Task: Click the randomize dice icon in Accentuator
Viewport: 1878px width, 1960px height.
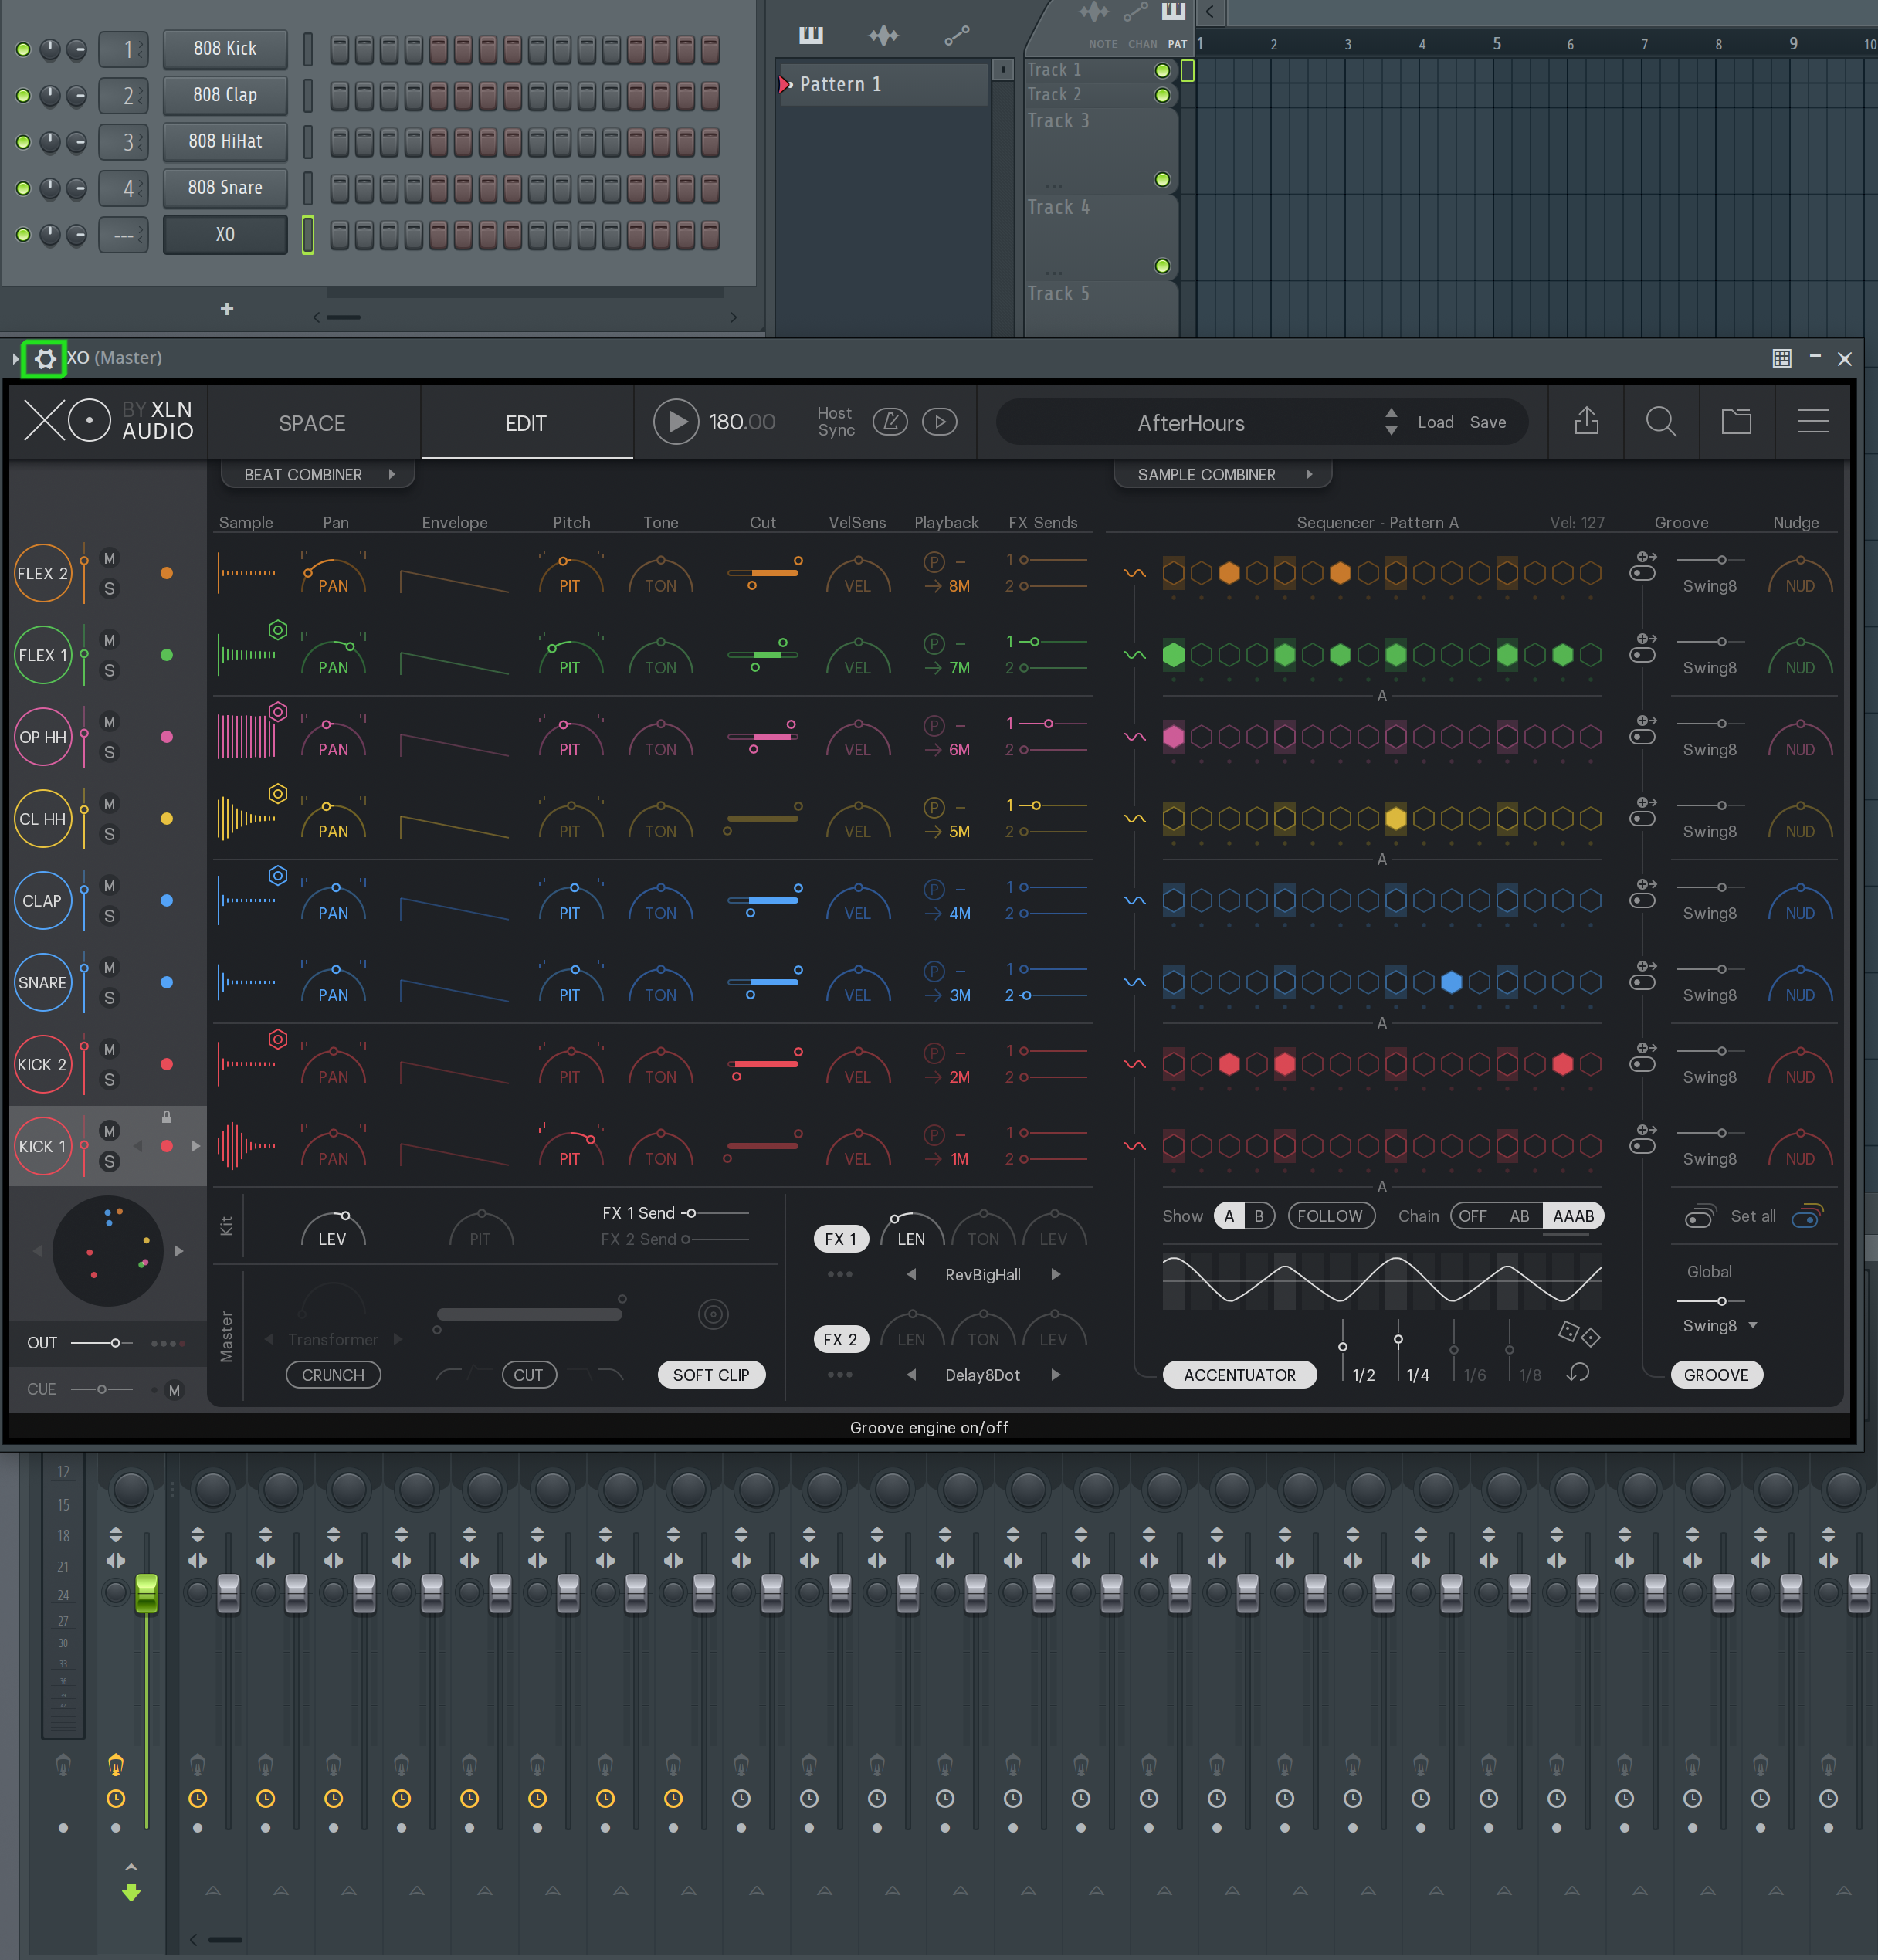Action: [1579, 1333]
